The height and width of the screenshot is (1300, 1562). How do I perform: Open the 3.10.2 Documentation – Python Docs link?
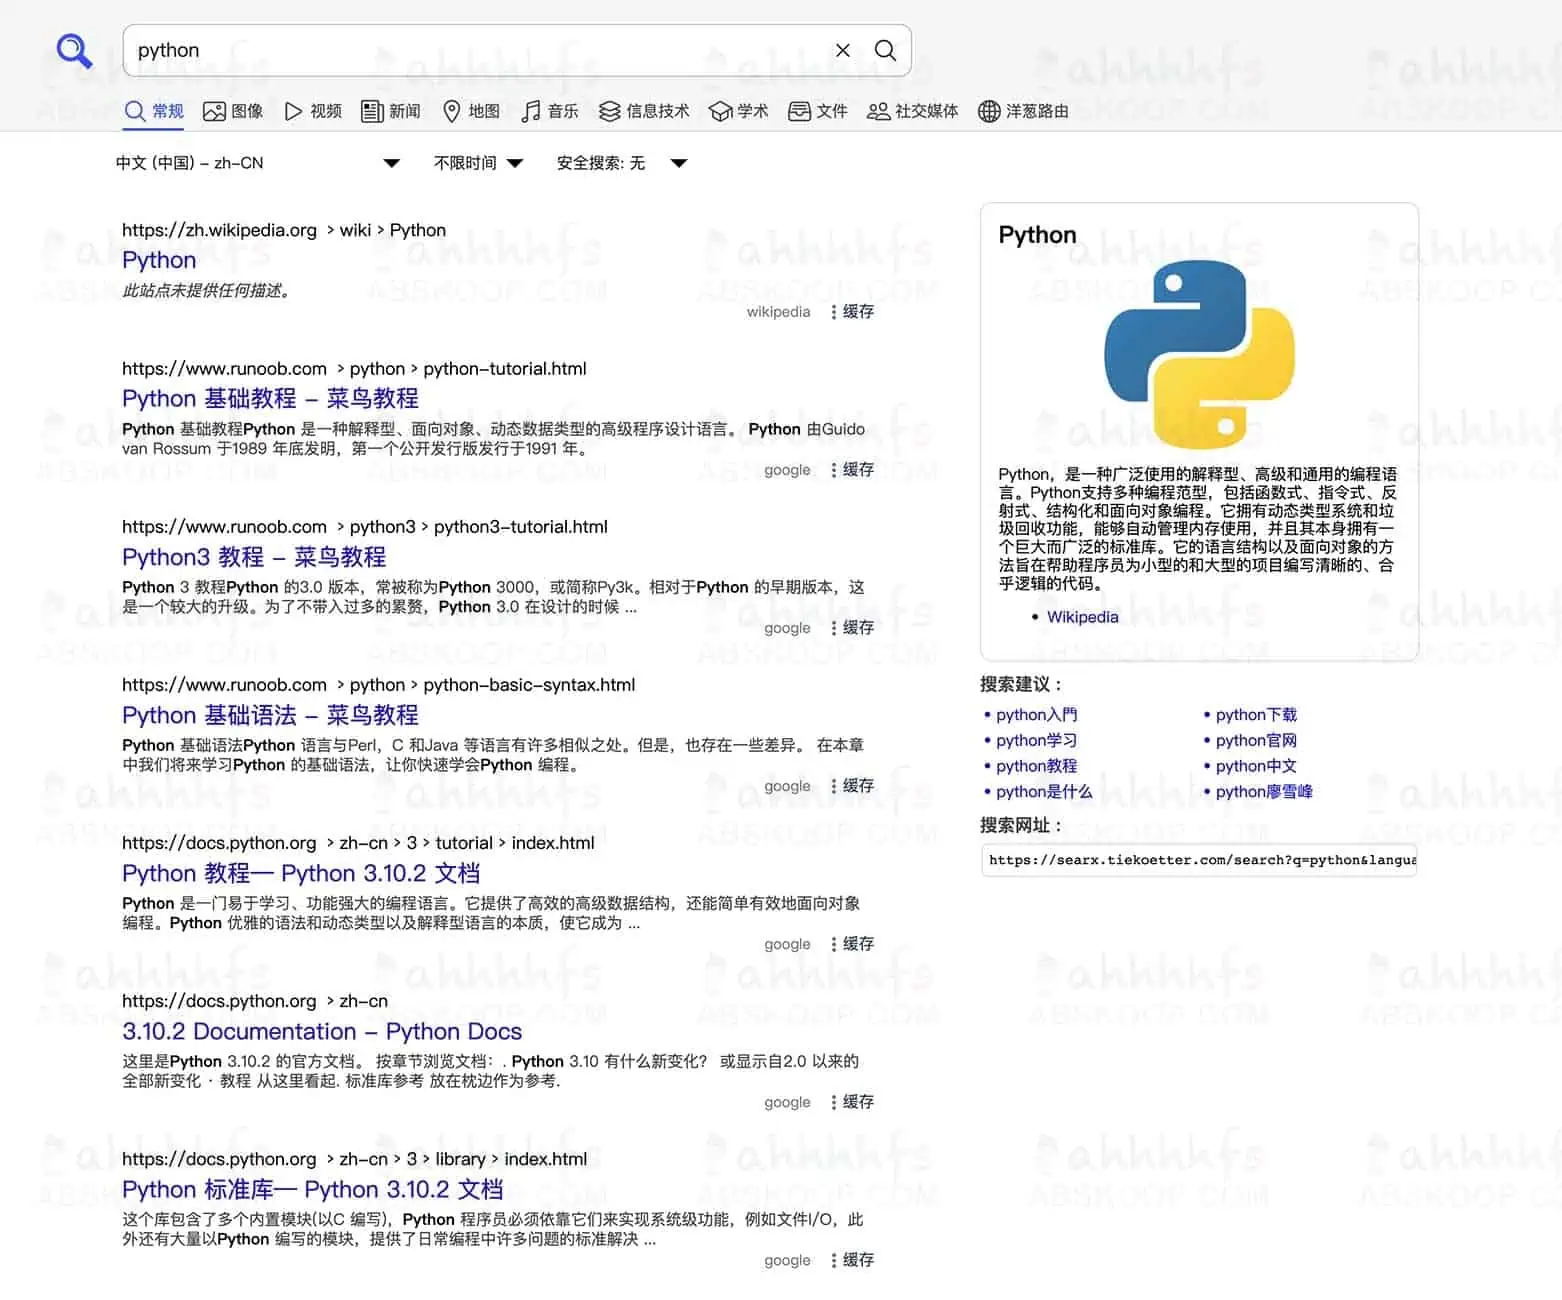pos(321,1031)
